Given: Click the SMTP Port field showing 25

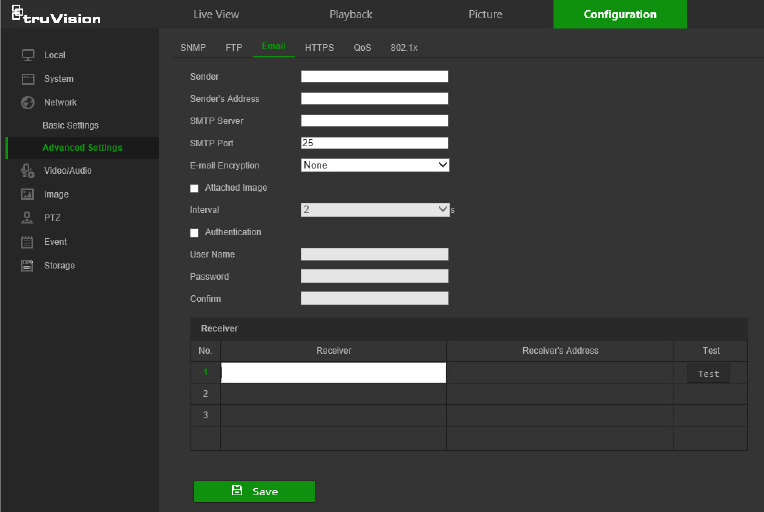Looking at the screenshot, I should coord(374,143).
